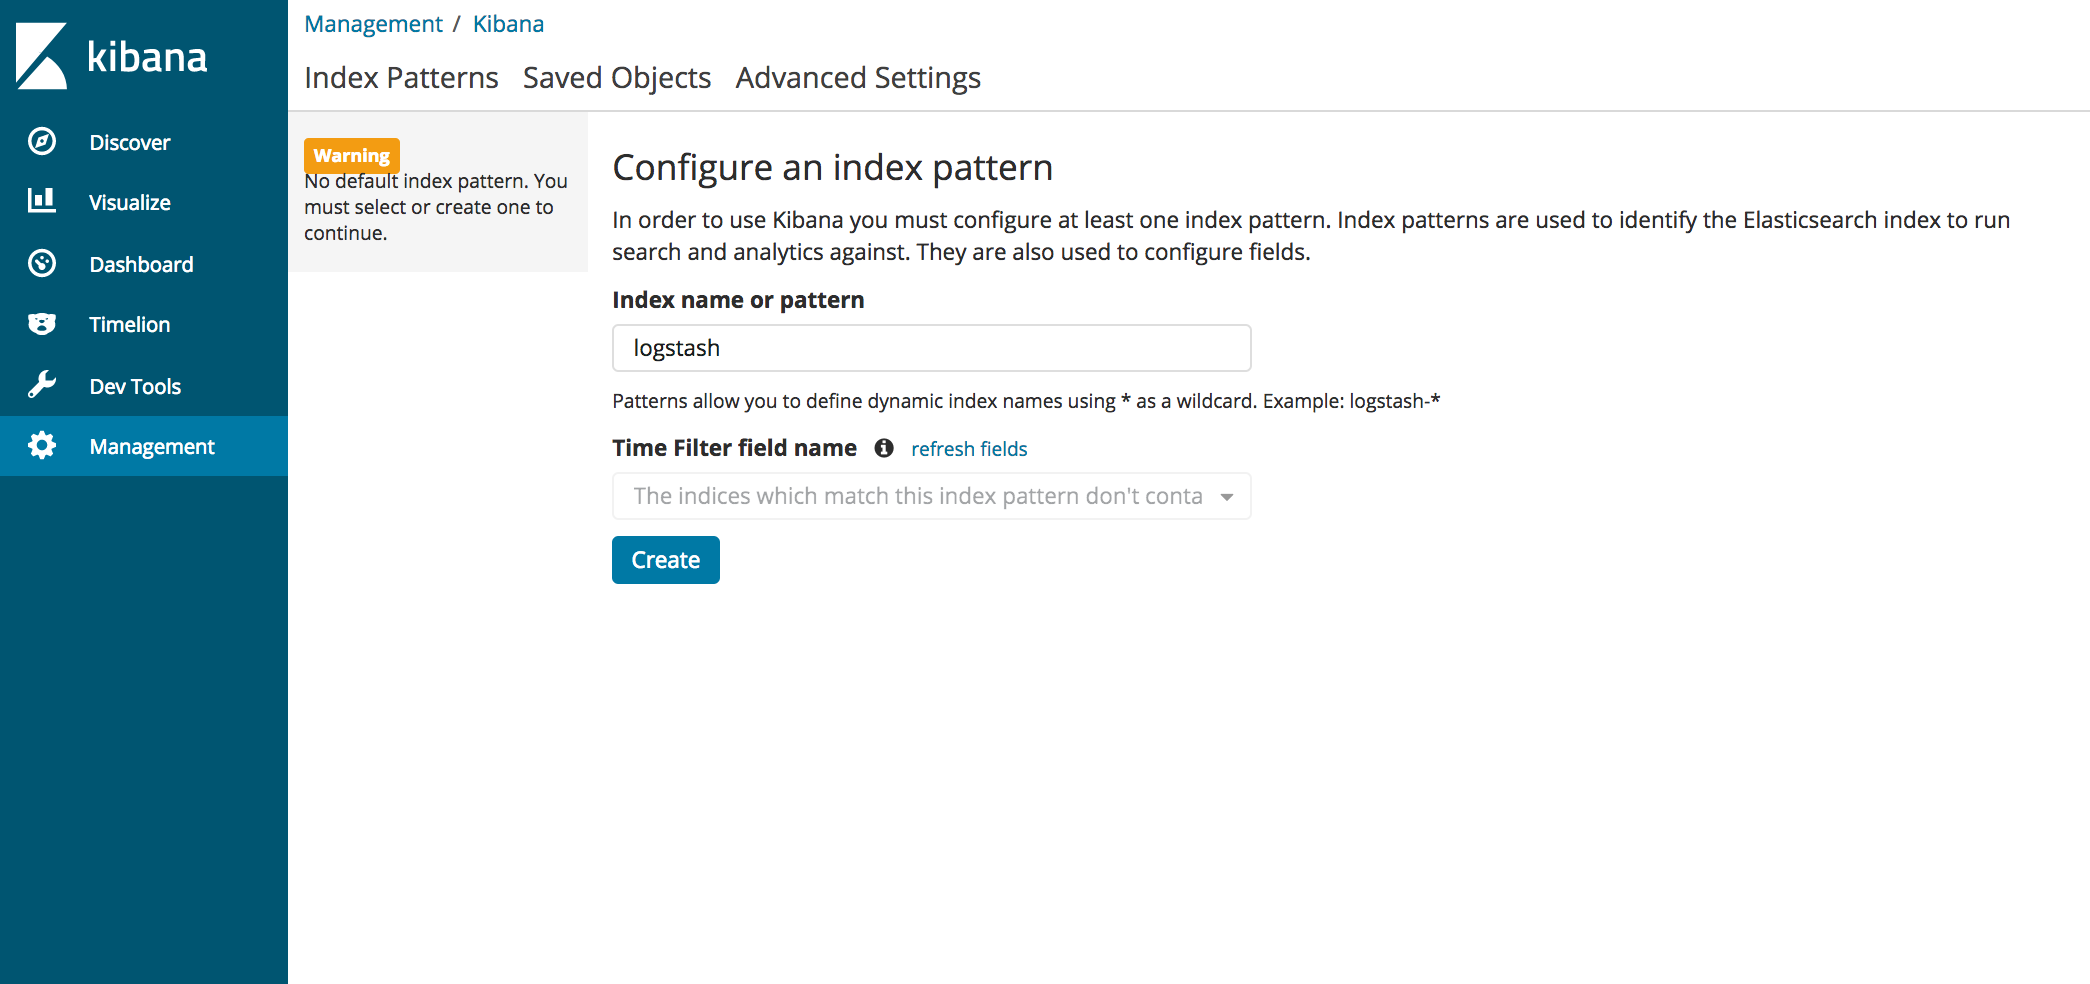
Task: Expand the time filter selector caret
Action: click(1228, 496)
